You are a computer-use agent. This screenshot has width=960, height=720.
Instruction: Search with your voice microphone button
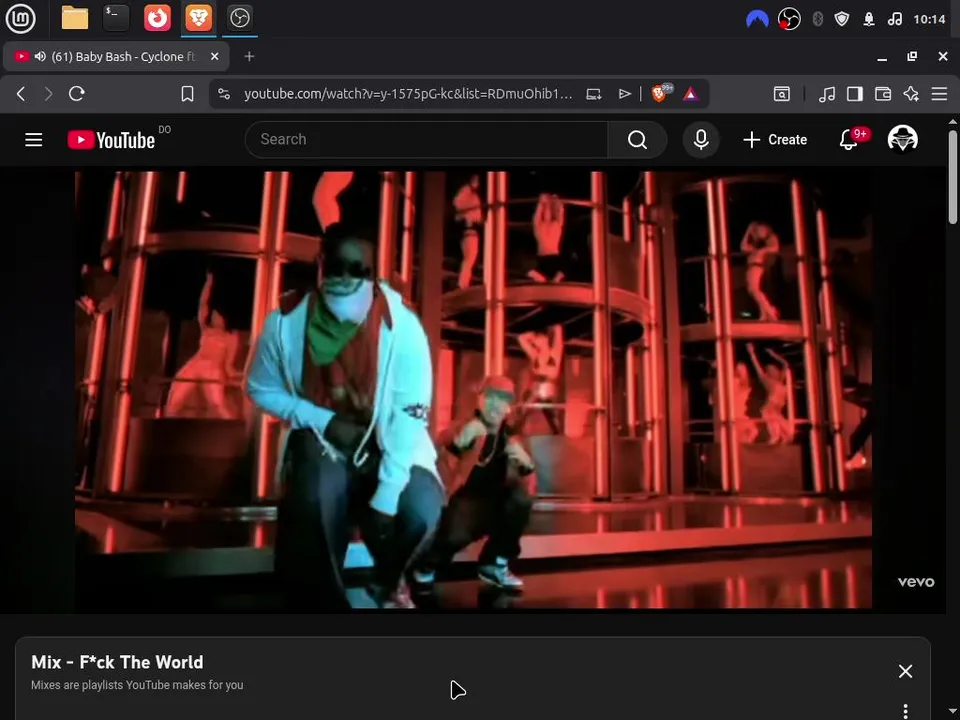coord(701,140)
